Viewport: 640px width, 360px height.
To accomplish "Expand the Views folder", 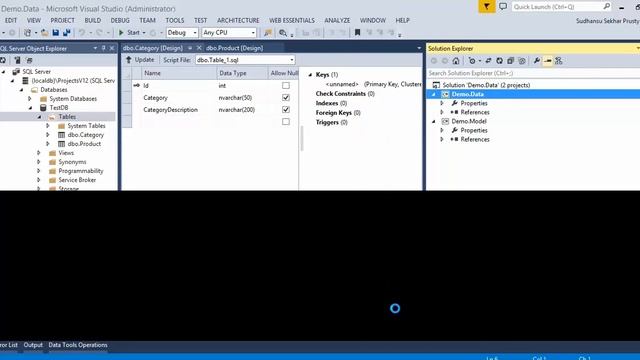I will pyautogui.click(x=39, y=153).
